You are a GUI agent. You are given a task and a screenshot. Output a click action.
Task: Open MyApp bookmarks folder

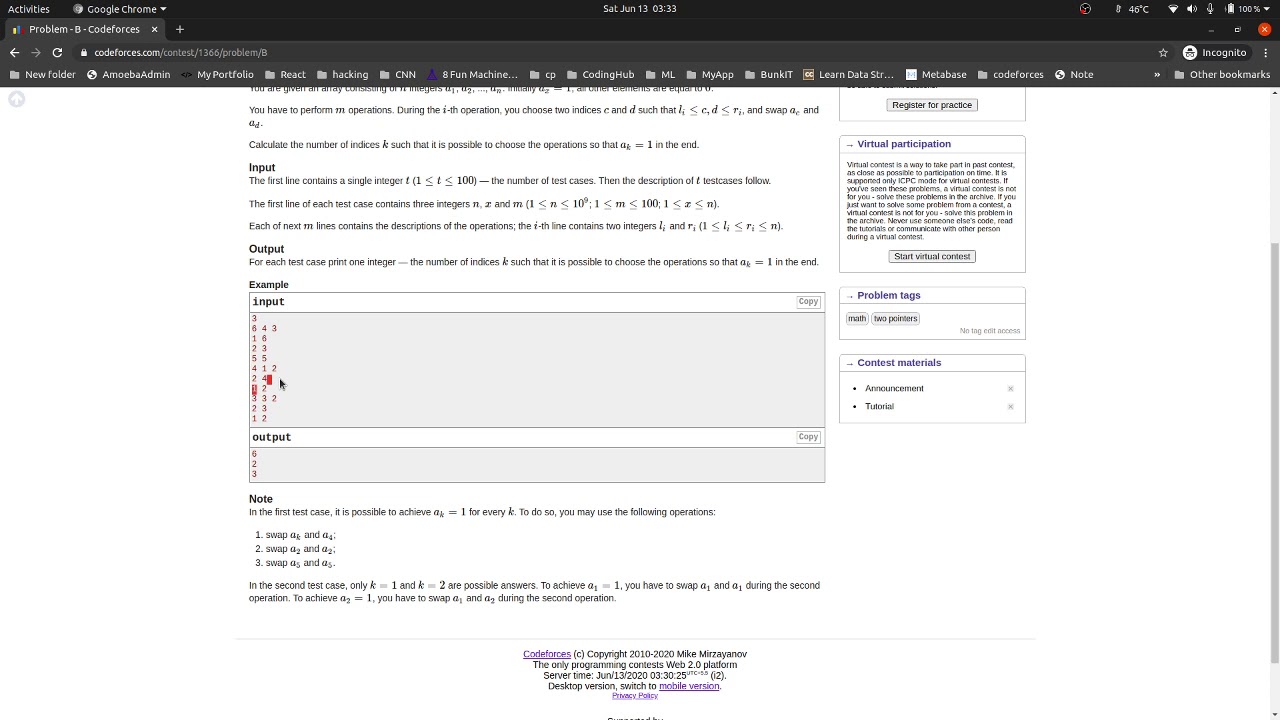pyautogui.click(x=709, y=74)
